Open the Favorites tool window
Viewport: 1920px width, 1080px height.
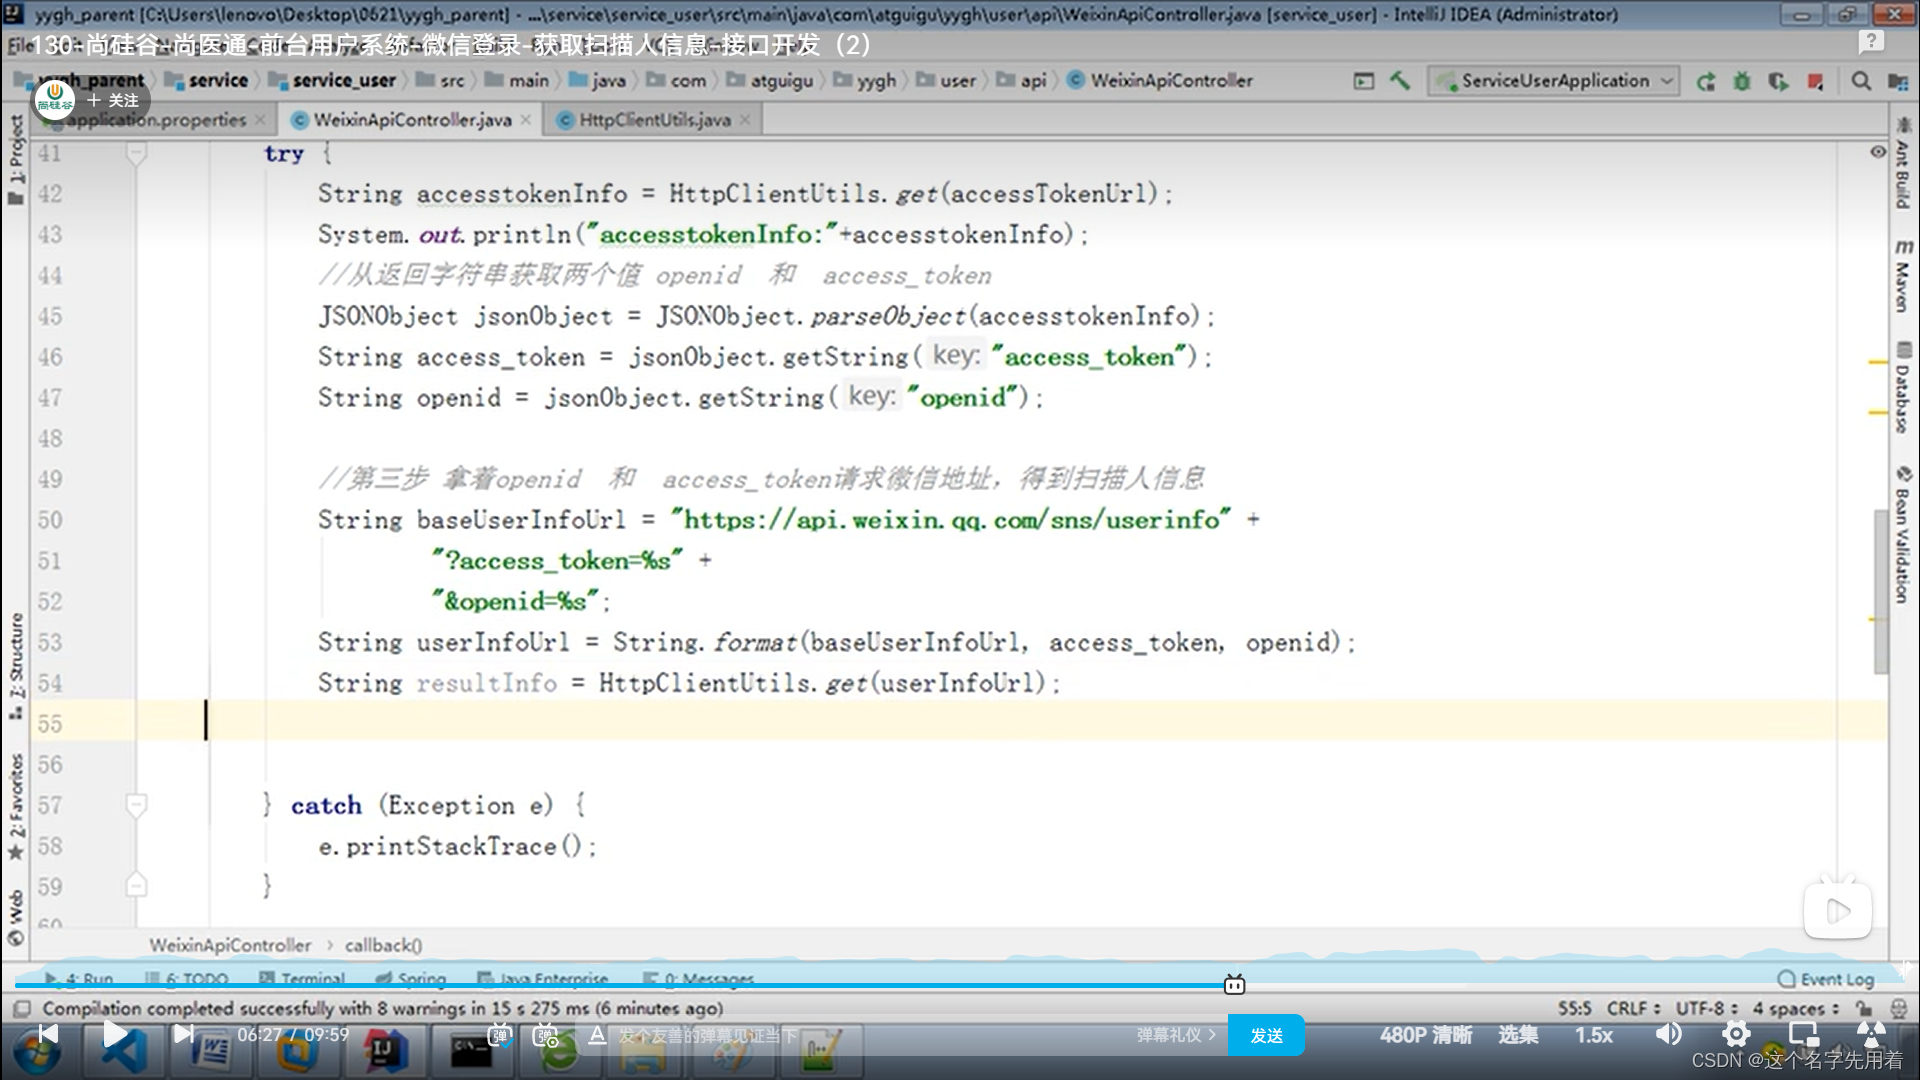(x=16, y=805)
